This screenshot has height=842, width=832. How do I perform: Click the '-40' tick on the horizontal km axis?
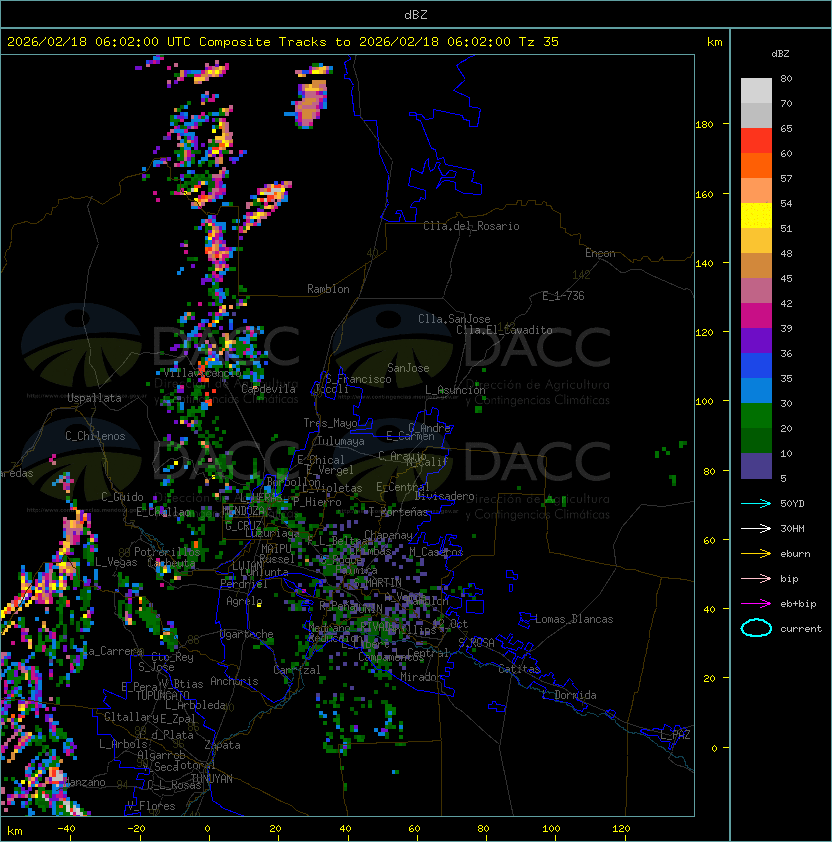tap(66, 829)
